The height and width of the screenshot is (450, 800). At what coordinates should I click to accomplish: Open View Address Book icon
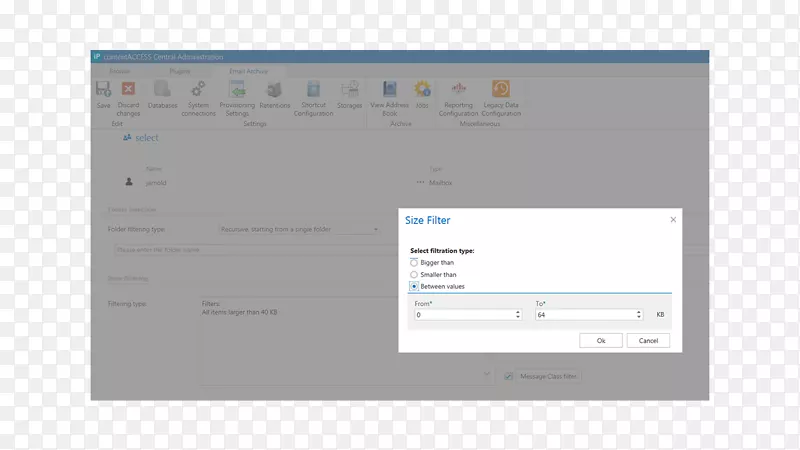(390, 89)
